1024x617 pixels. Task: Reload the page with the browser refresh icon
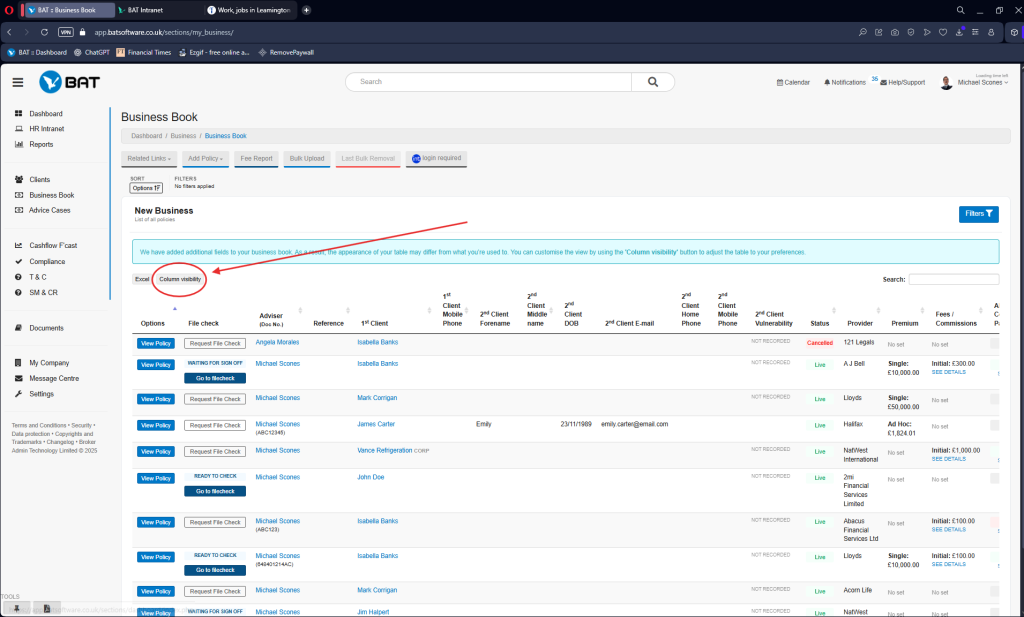(43, 32)
